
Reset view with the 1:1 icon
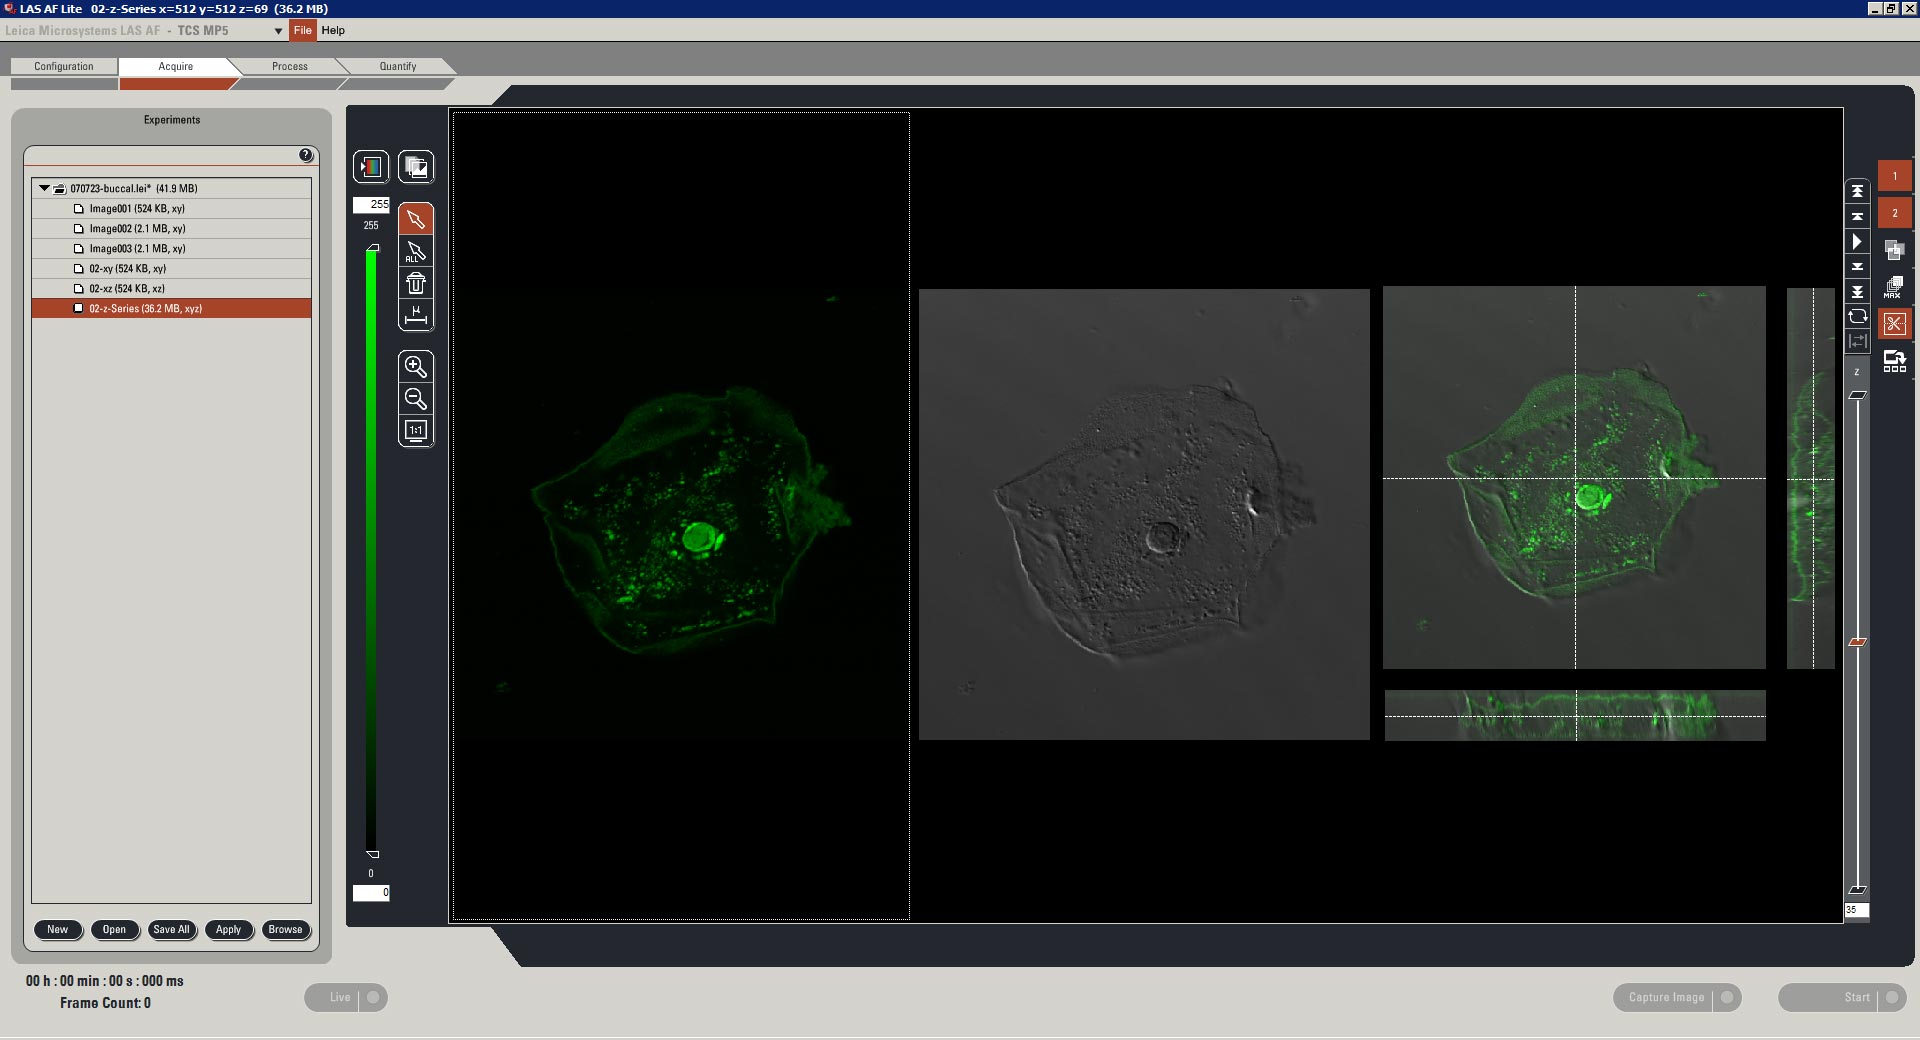pos(415,431)
